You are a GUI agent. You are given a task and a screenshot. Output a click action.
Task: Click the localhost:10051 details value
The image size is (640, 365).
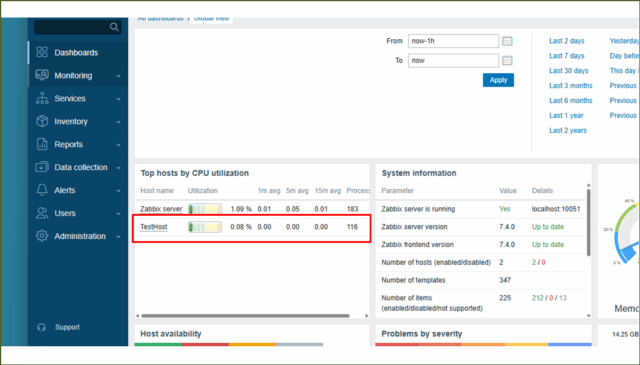click(556, 209)
